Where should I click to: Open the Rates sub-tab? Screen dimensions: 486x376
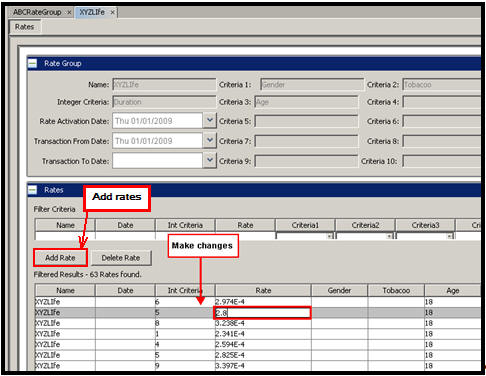24,27
